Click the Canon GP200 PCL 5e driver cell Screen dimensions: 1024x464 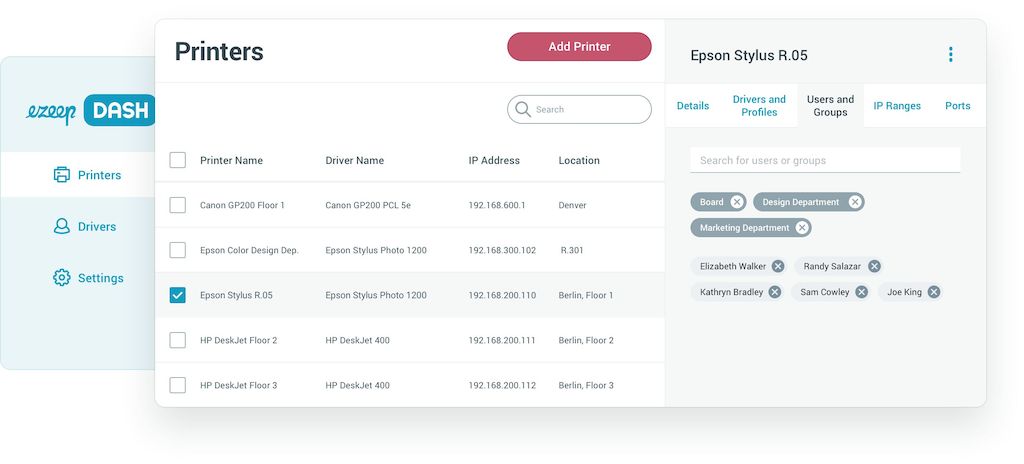tap(368, 205)
